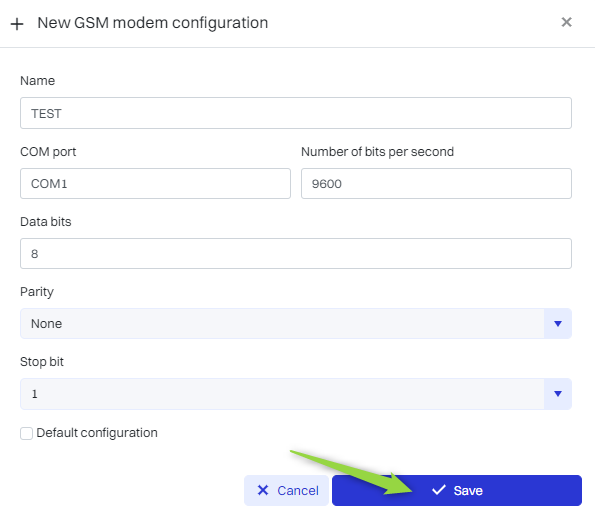Click the Data bits label
This screenshot has height=513, width=595.
[46, 222]
